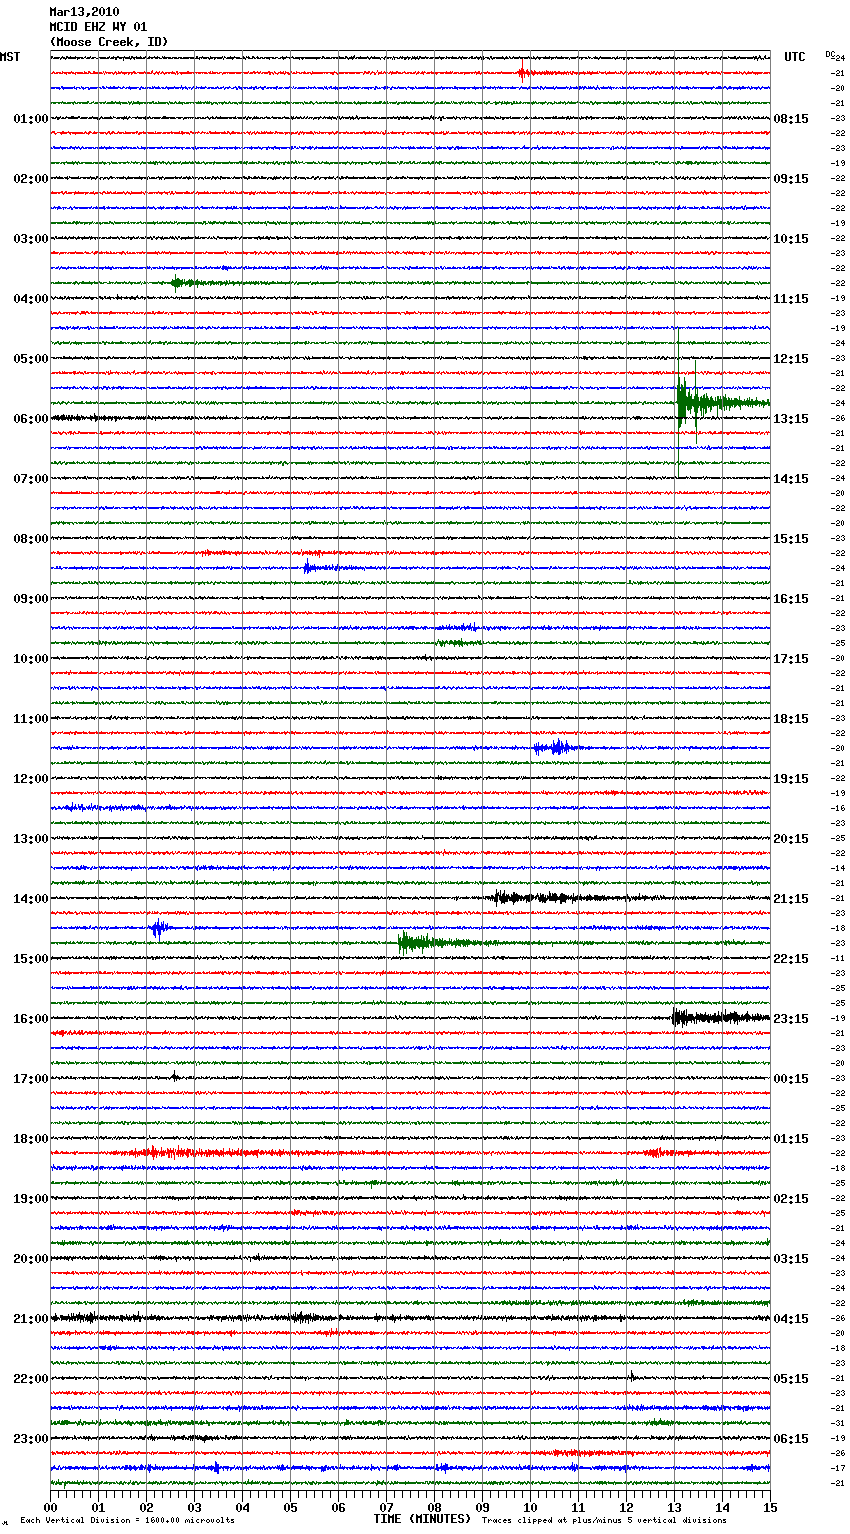Click the 17:15 UTC time label

click(x=791, y=659)
